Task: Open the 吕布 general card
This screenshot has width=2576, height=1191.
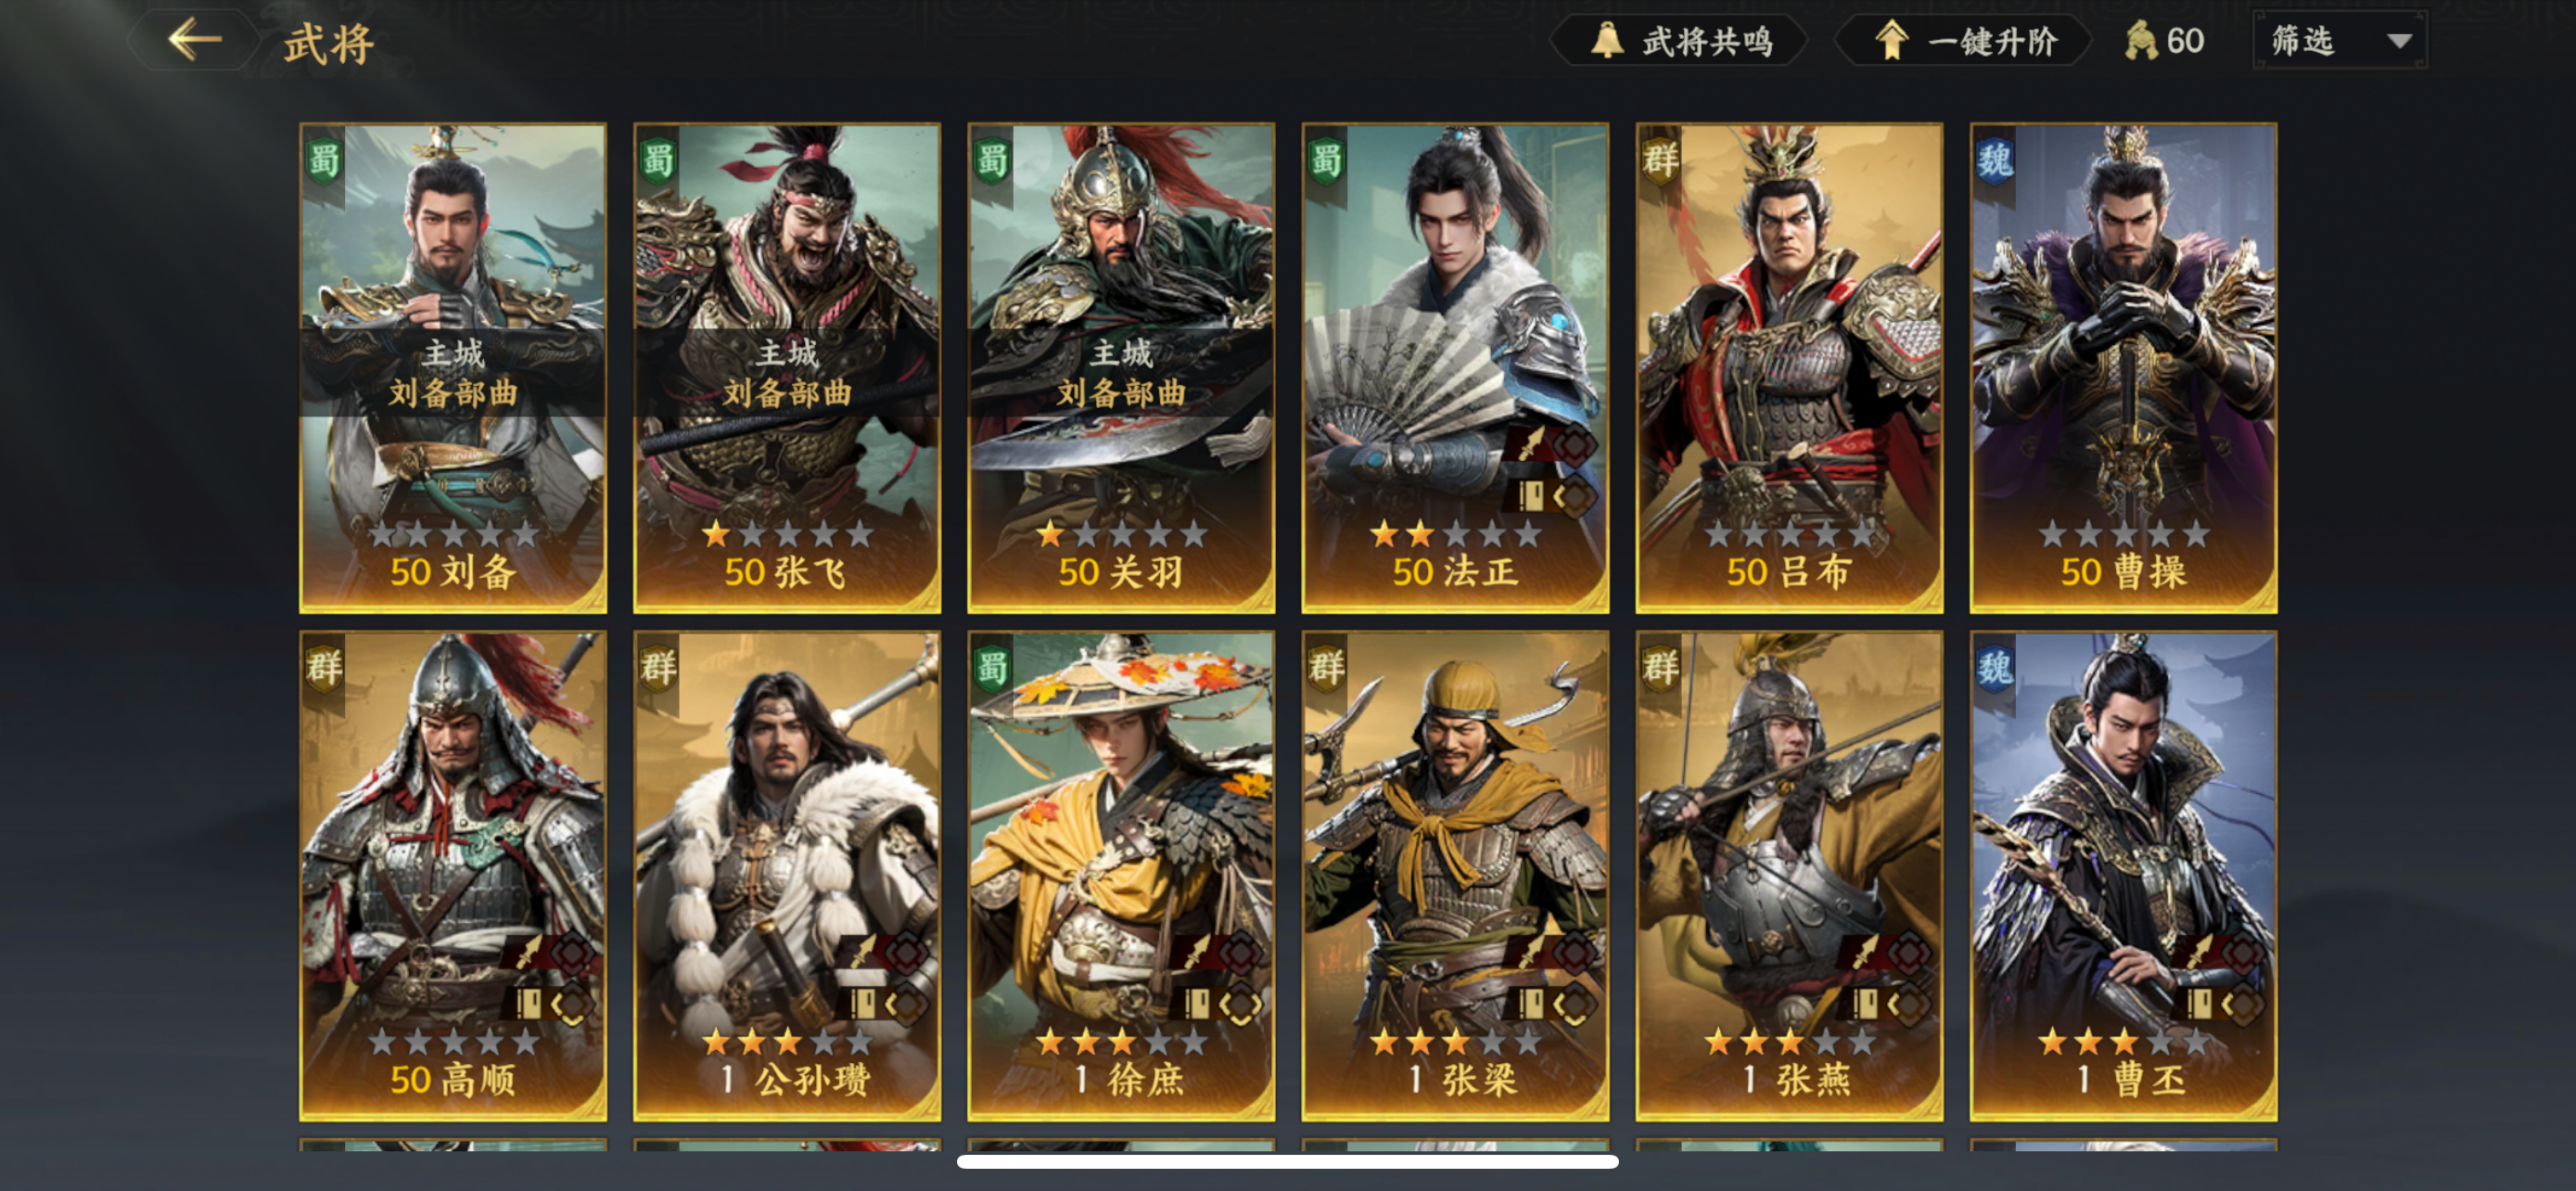Action: coord(1790,368)
